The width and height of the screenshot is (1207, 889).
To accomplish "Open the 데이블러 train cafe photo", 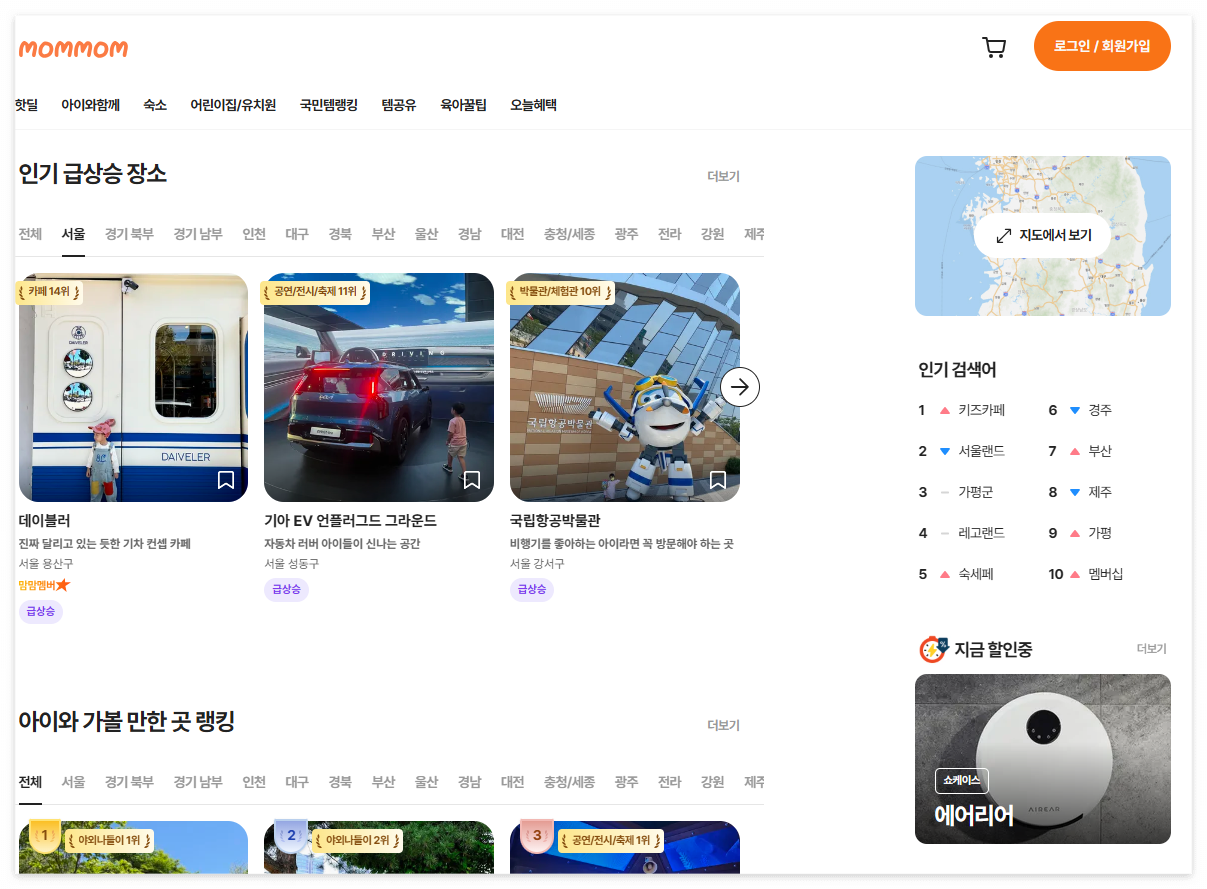I will click(133, 387).
